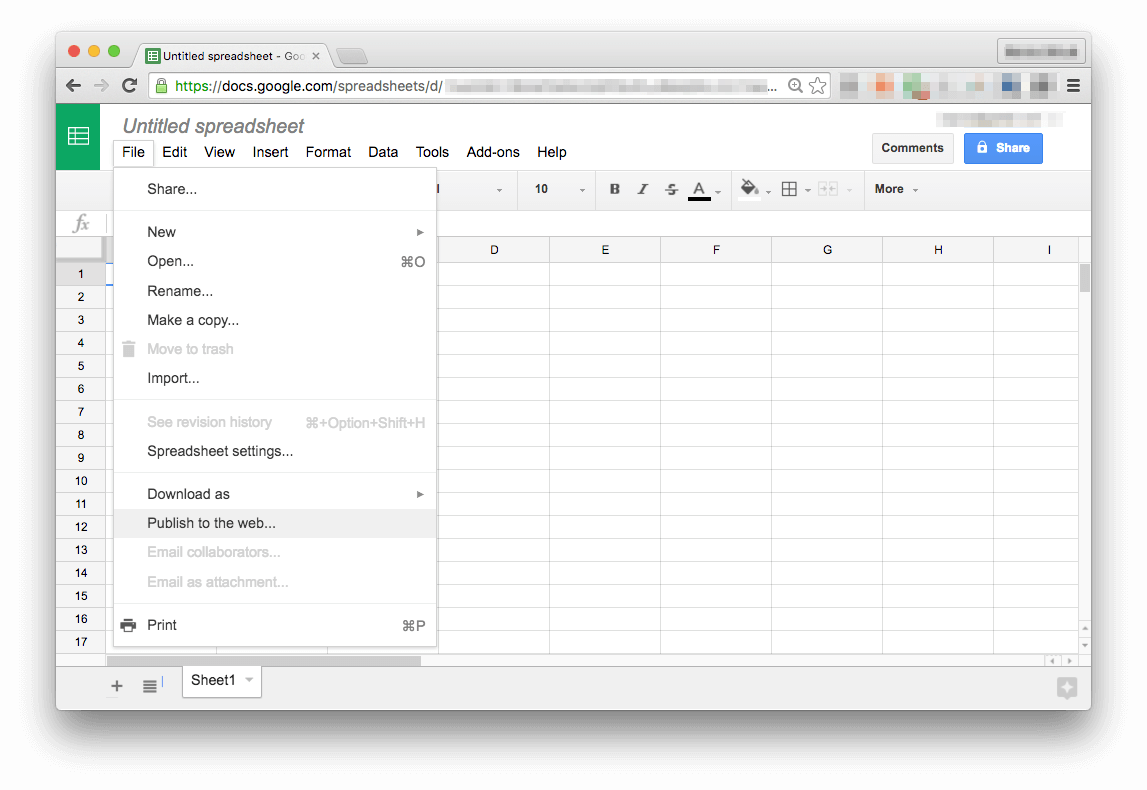
Task: Expand the Download as submenu
Action: click(x=190, y=493)
